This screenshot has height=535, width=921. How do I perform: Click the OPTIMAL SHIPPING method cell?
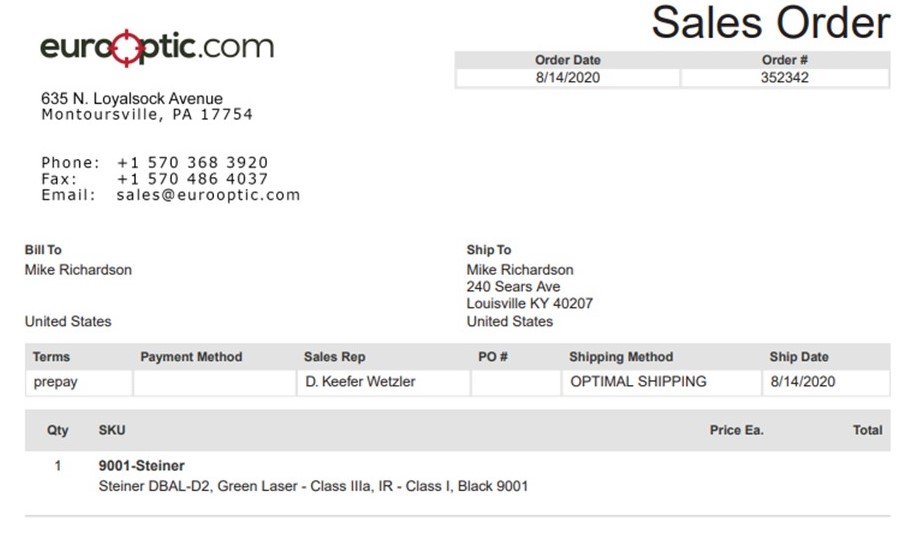point(638,381)
